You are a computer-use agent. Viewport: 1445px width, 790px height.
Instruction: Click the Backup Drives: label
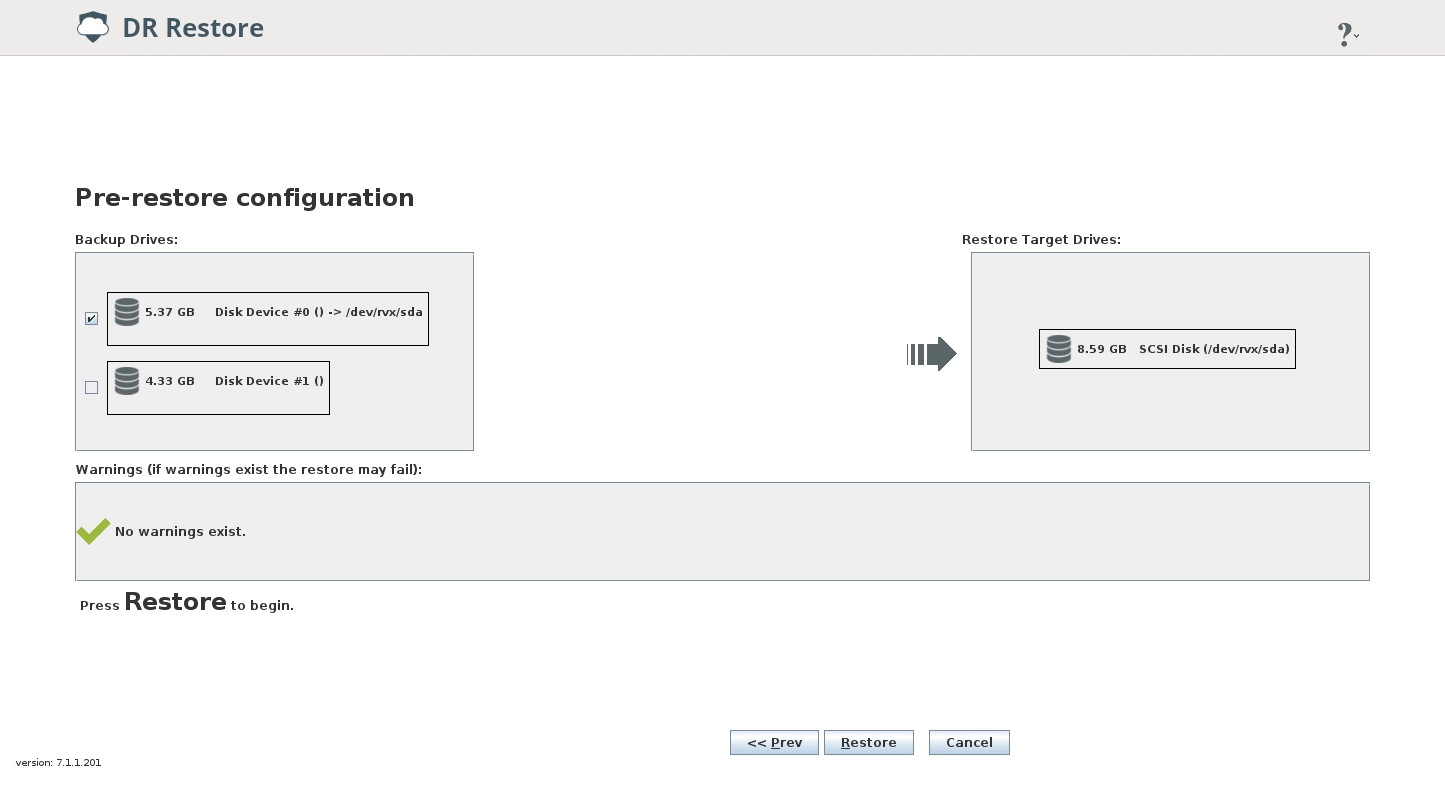pyautogui.click(x=126, y=240)
